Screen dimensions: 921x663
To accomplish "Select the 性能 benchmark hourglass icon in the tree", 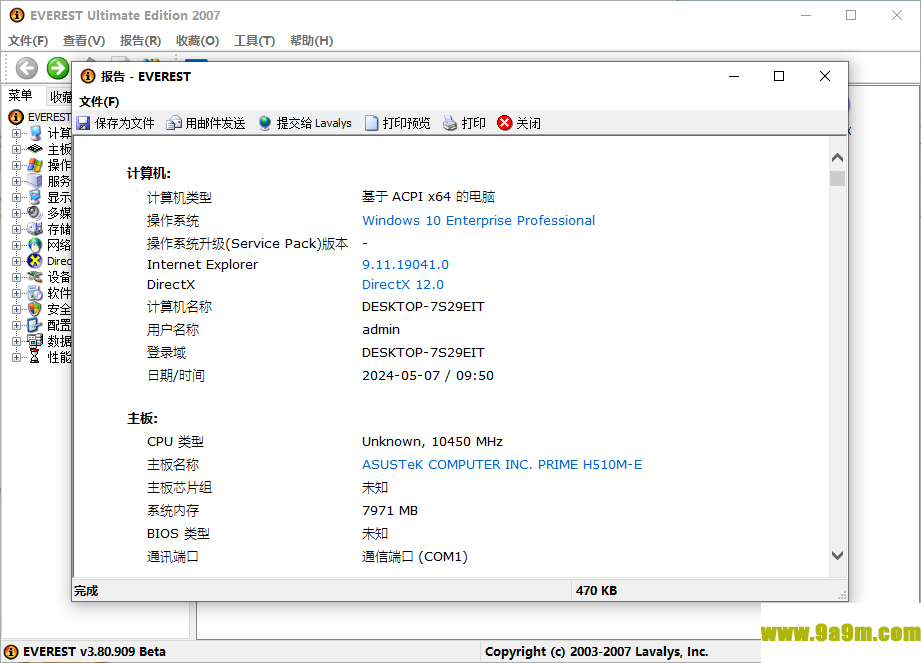I will click(35, 356).
